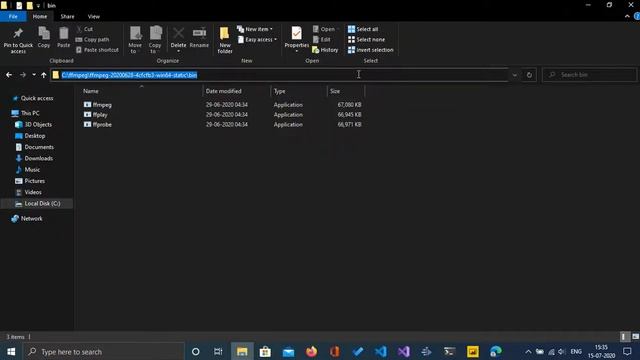Create a New folder
640x360 pixels.
224,40
